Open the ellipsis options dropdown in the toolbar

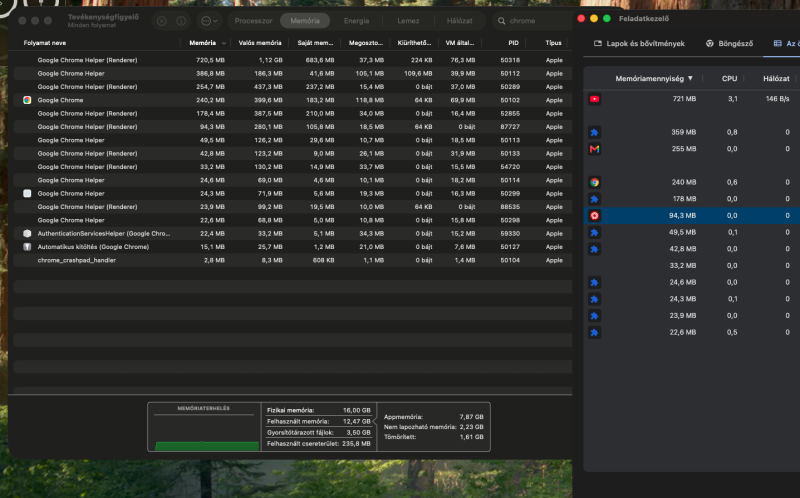tap(209, 21)
